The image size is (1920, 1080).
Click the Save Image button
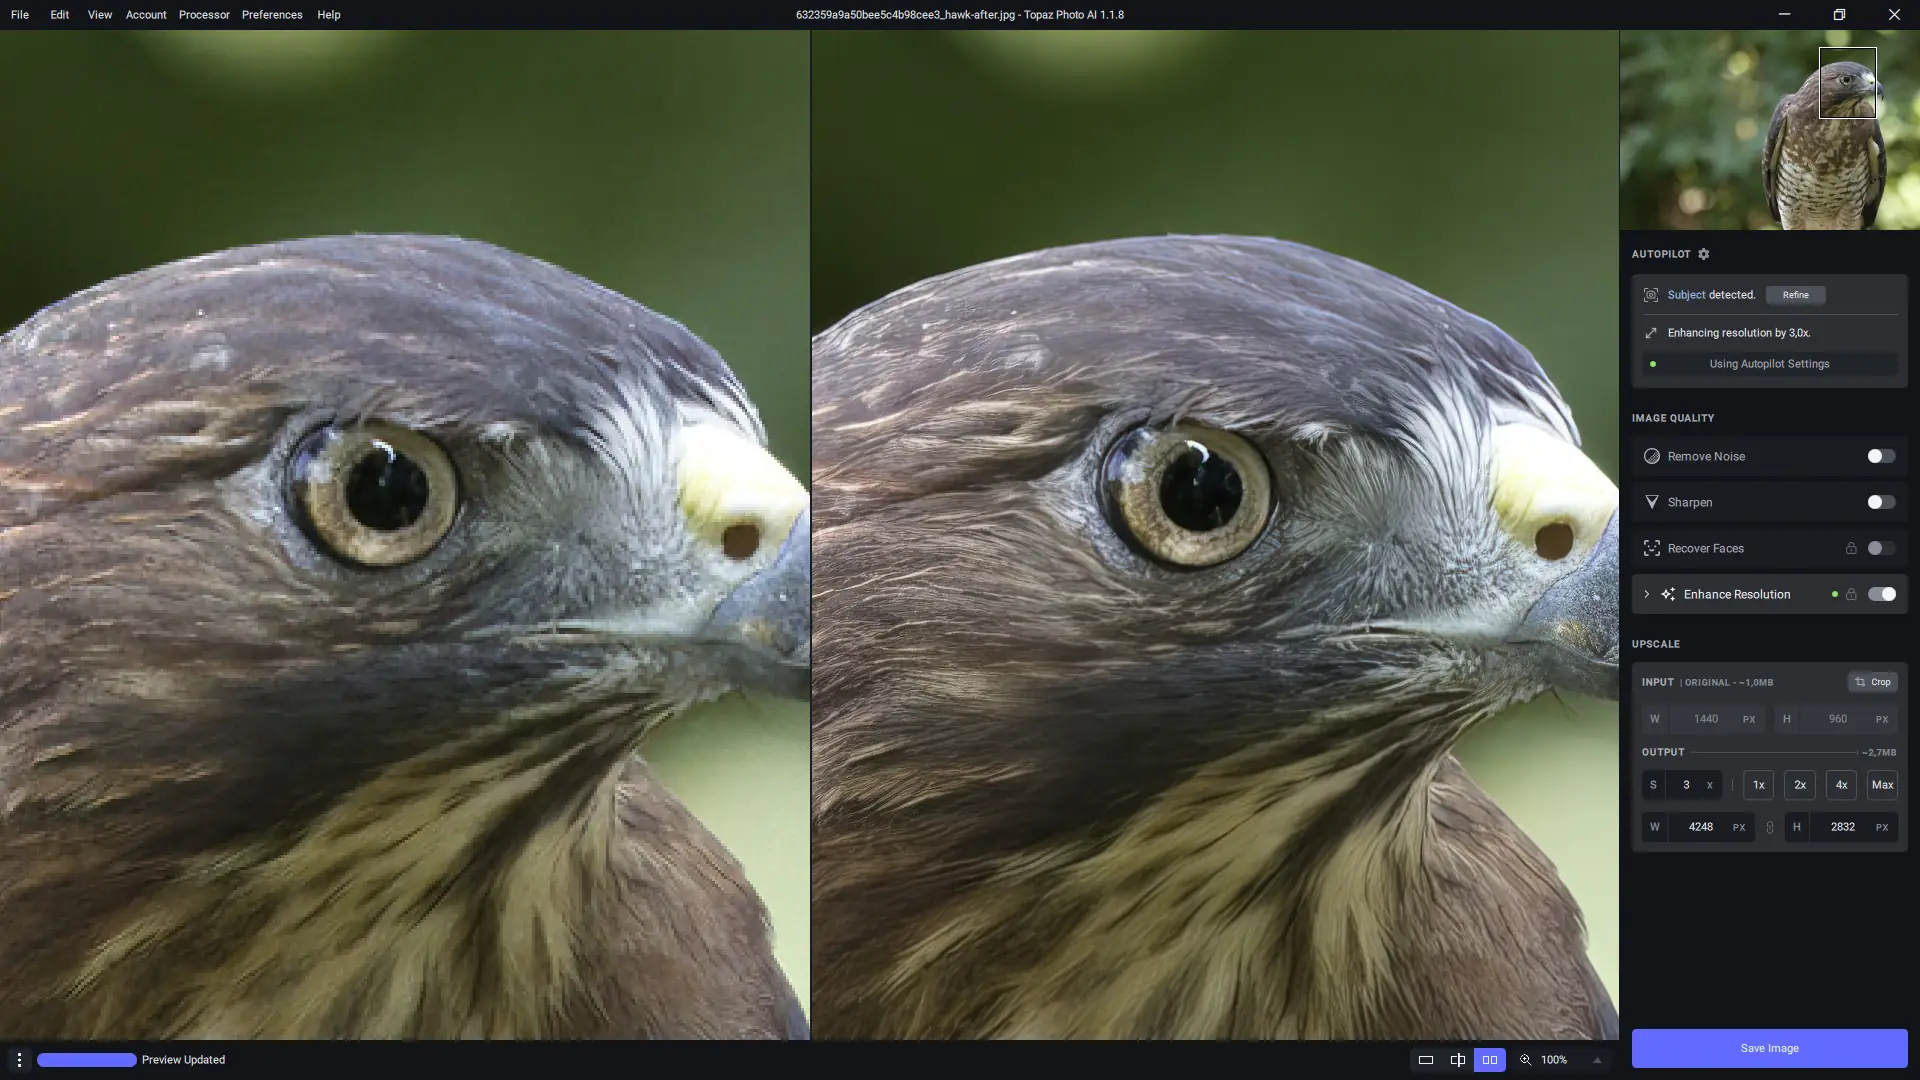(1769, 1048)
